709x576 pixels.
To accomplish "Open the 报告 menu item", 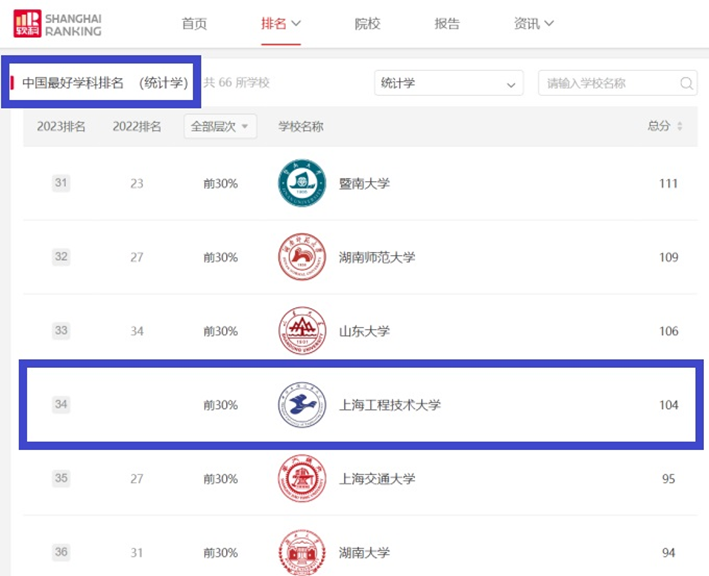I will coord(447,24).
